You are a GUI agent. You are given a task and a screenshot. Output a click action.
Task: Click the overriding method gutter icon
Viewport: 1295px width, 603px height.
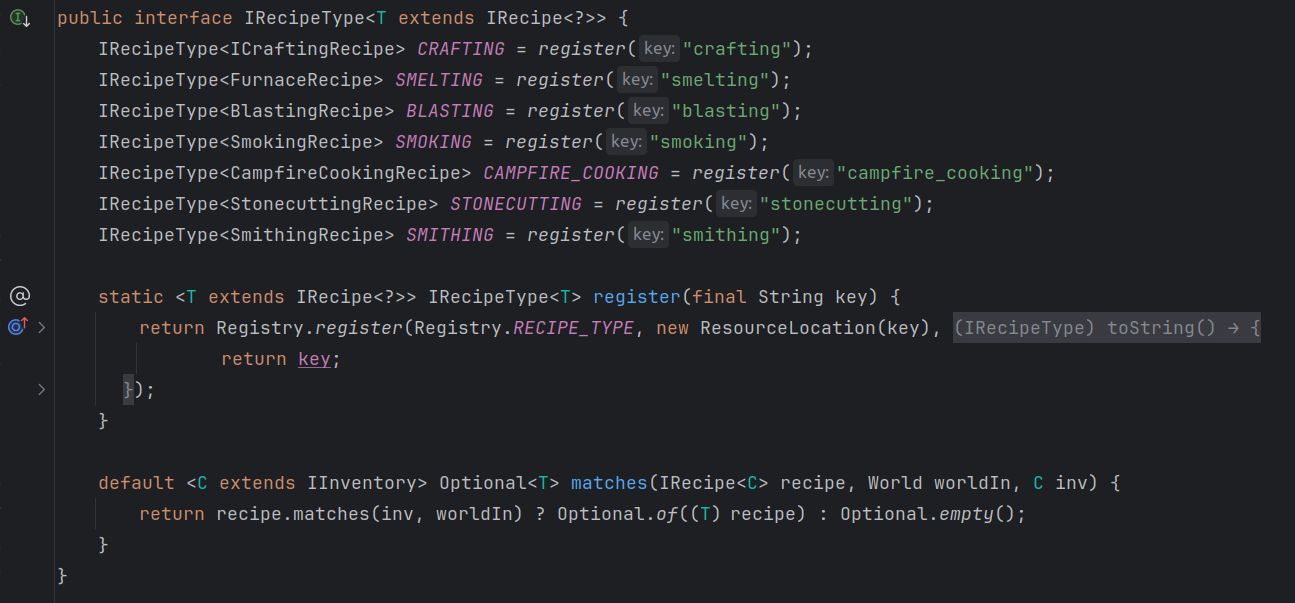point(17,327)
